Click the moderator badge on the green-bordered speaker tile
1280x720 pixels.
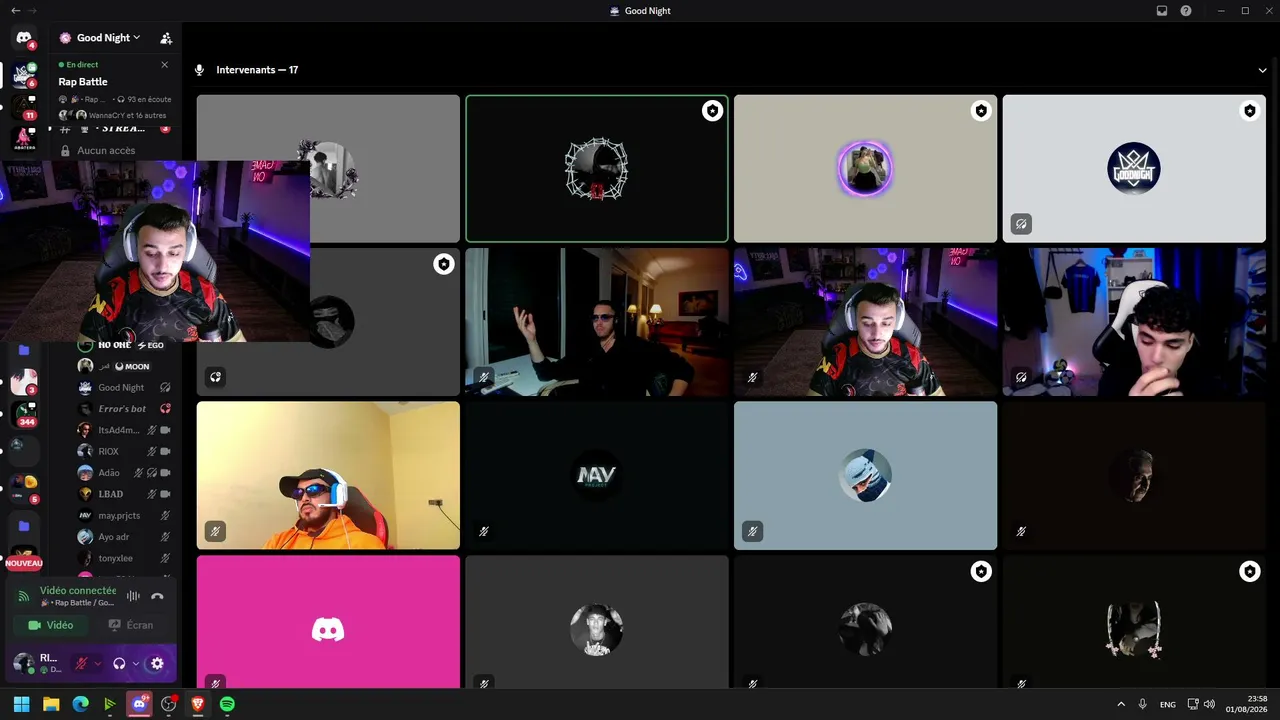tap(712, 111)
